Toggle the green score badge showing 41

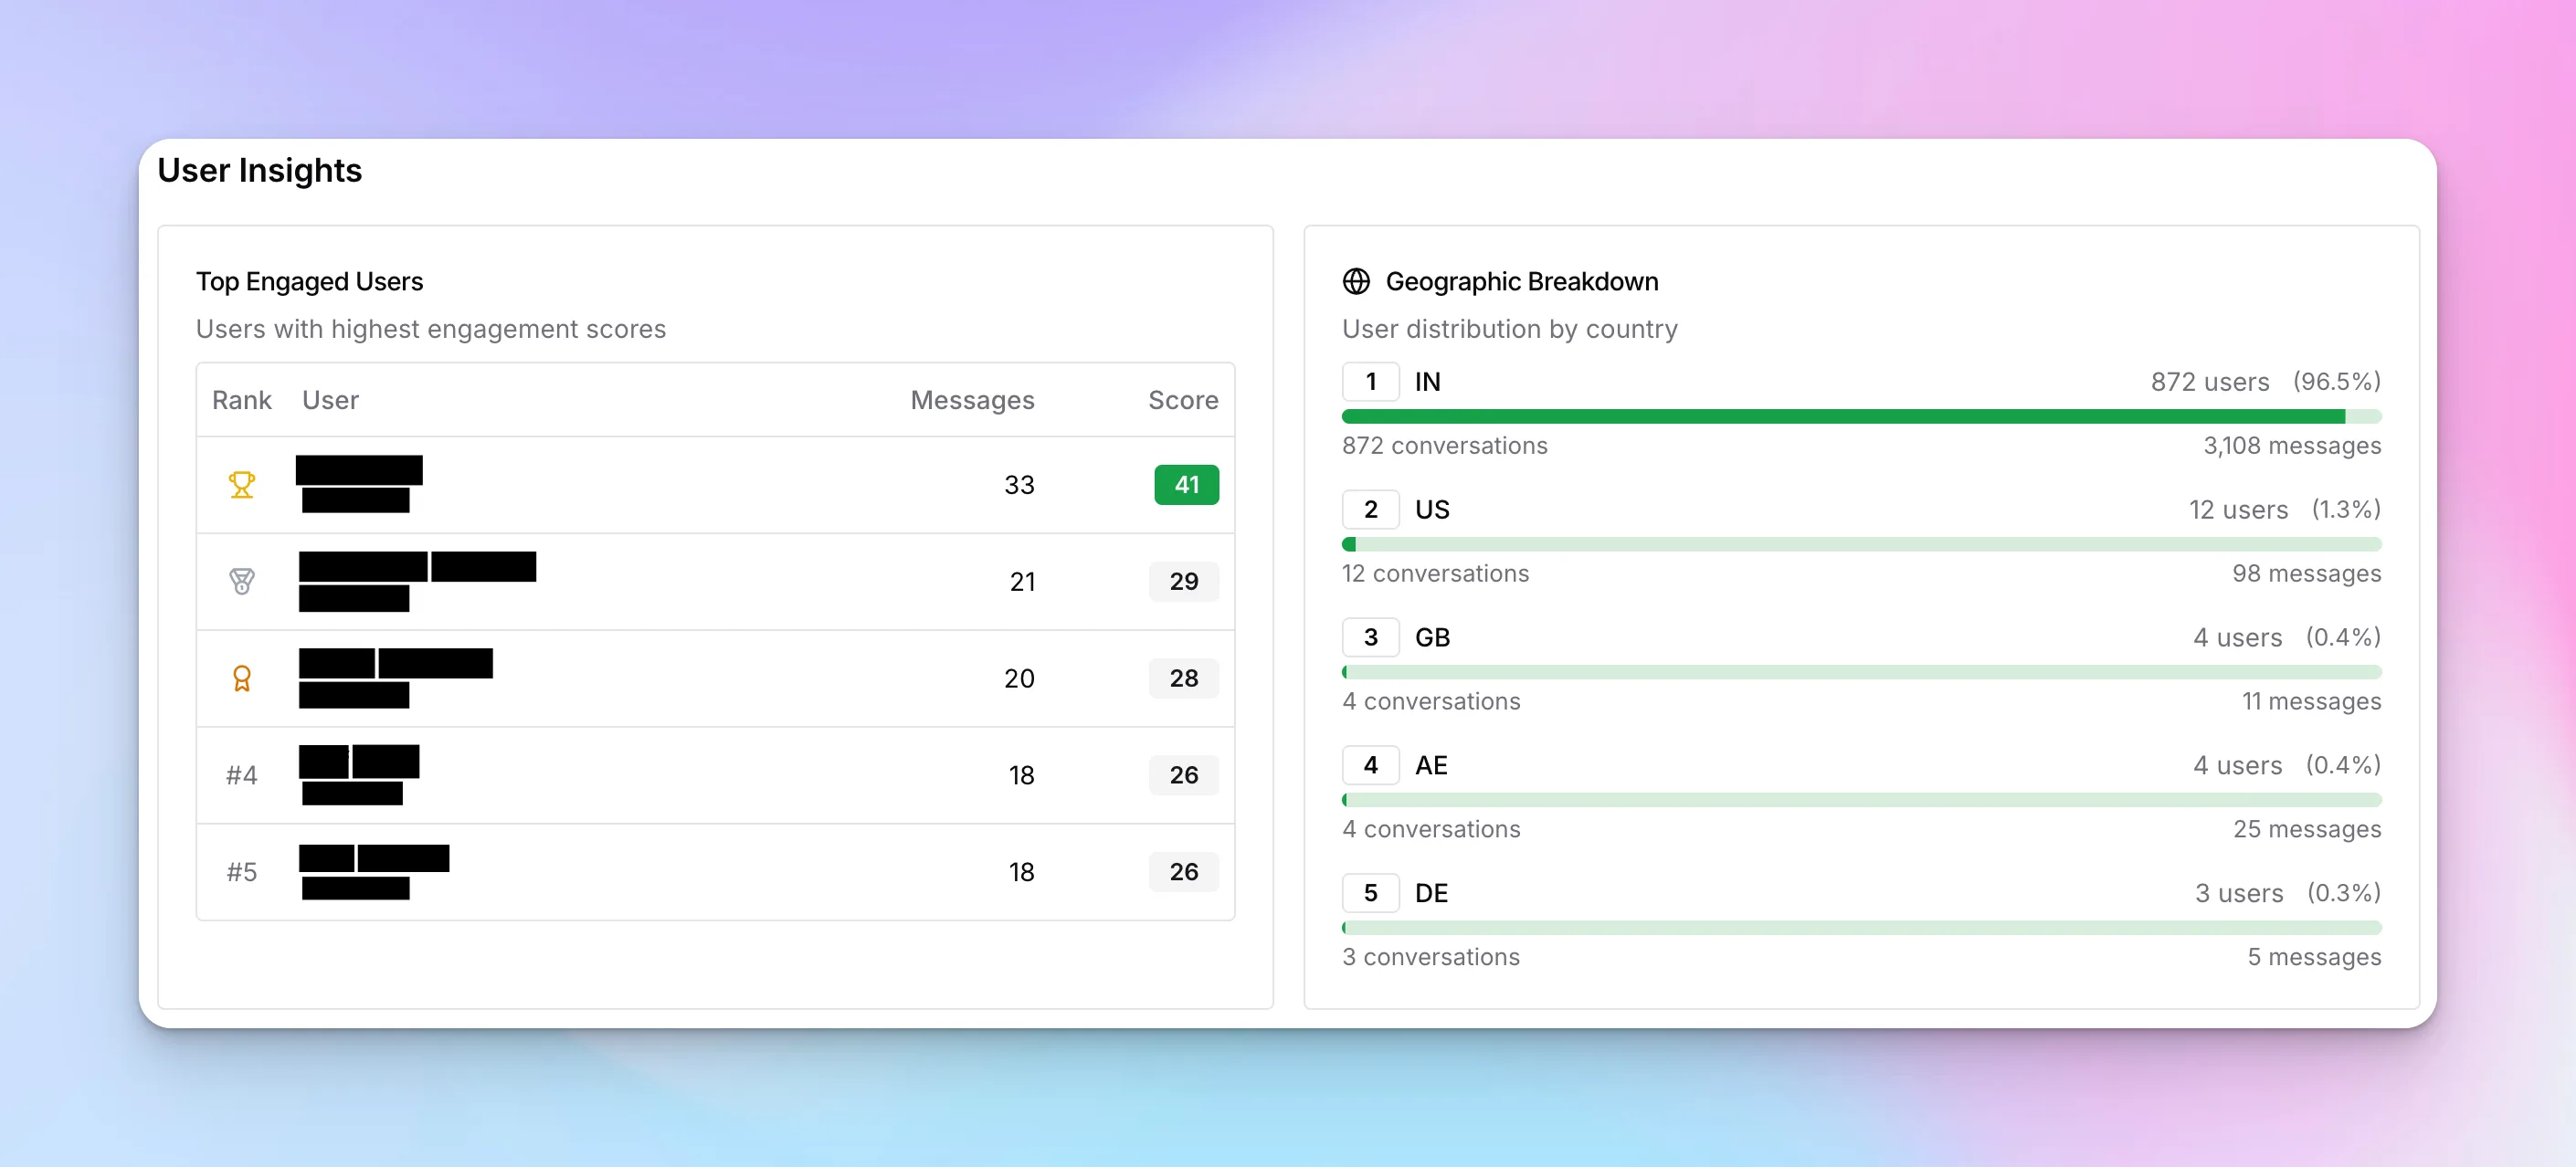coord(1186,484)
